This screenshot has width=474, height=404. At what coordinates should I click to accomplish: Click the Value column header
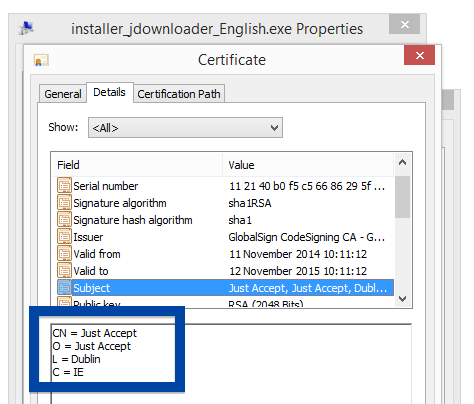[x=308, y=165]
